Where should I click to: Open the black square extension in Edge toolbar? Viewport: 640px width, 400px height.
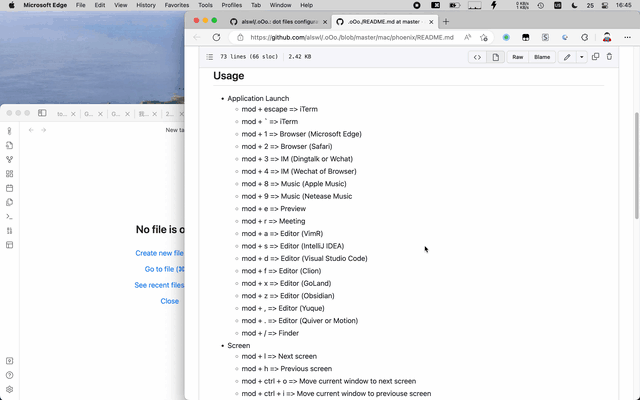(x=526, y=38)
